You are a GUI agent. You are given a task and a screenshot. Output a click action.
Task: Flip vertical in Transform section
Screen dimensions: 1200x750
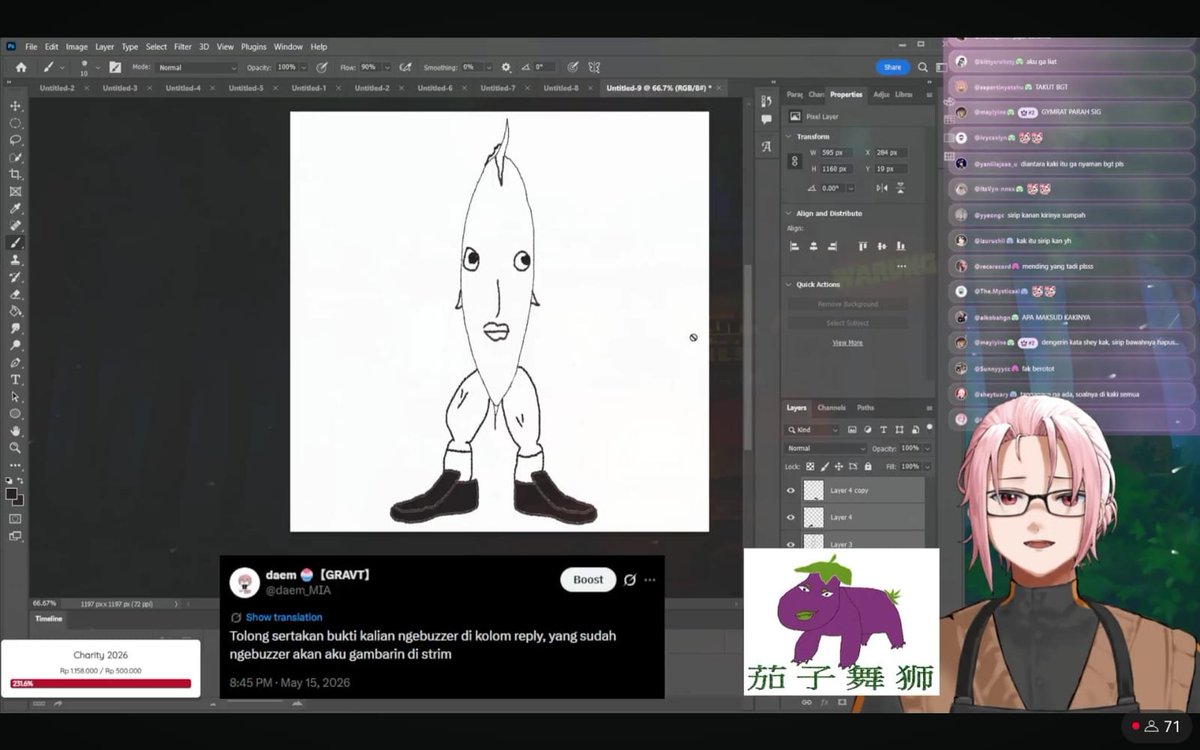[x=903, y=188]
